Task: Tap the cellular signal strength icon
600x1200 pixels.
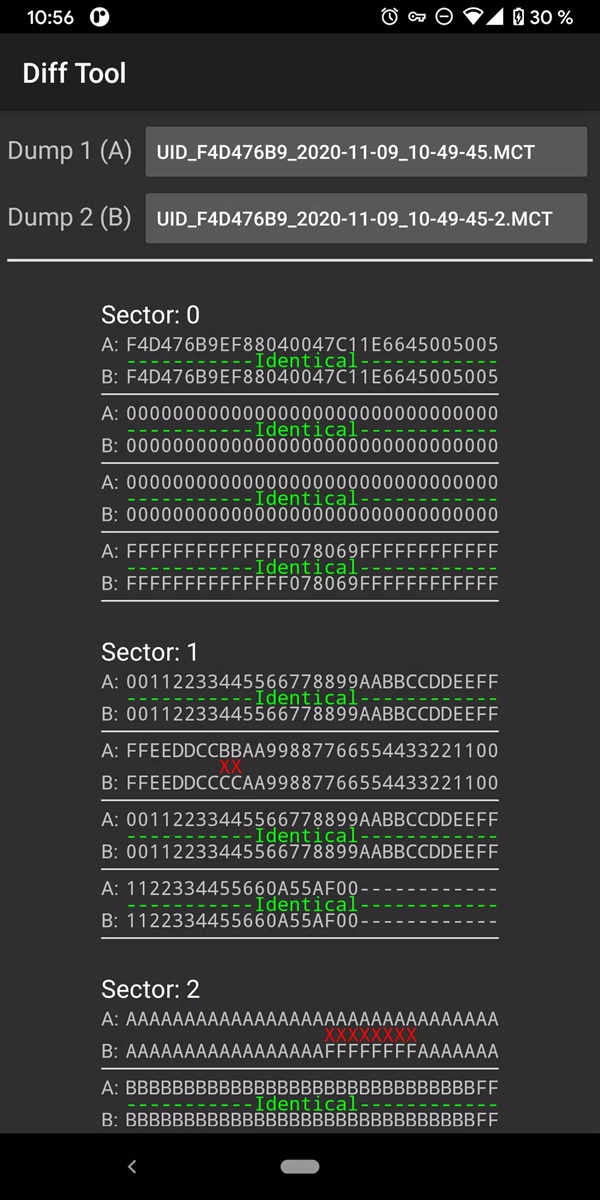Action: [x=497, y=16]
